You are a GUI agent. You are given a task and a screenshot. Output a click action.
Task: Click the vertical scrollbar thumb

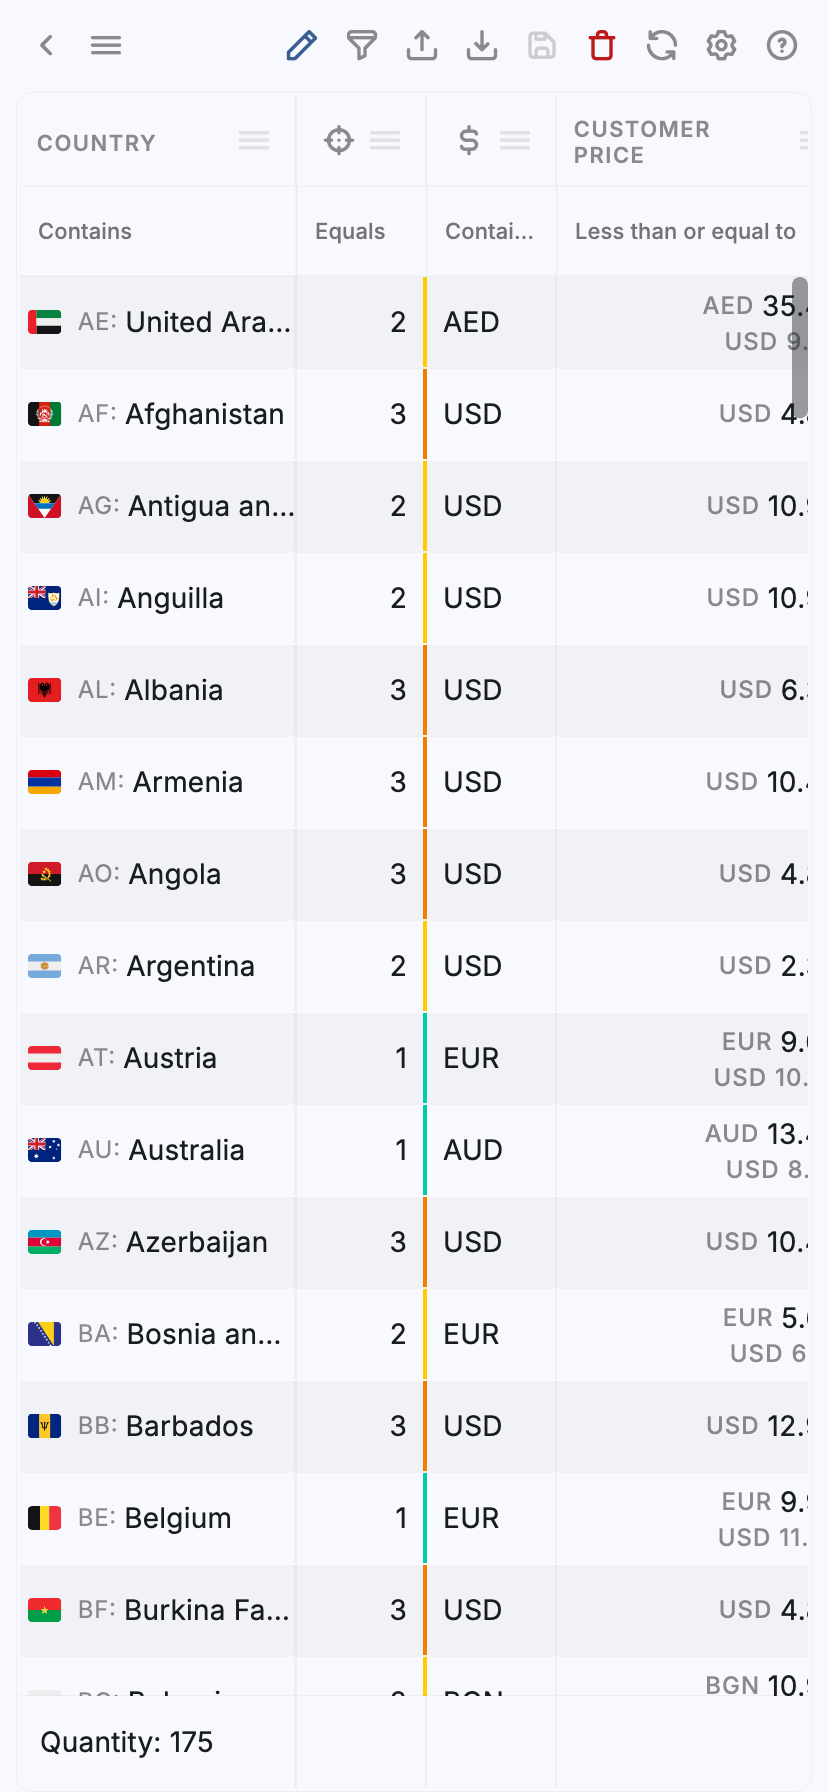(799, 346)
